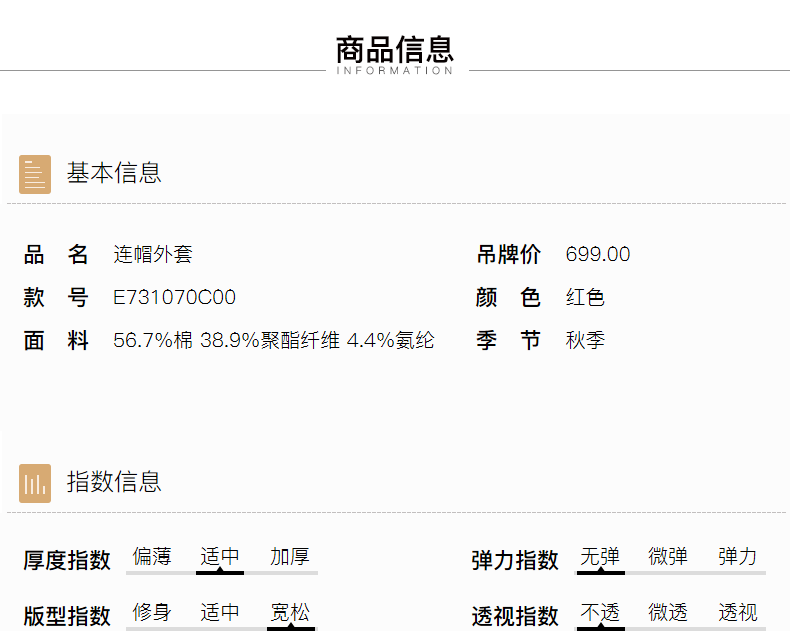
Task: Choose 不透 transparency option
Action: (x=600, y=612)
